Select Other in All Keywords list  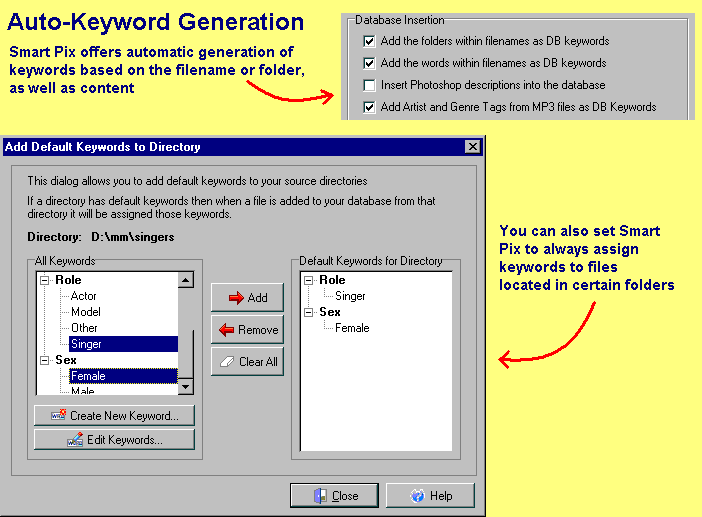pos(84,328)
